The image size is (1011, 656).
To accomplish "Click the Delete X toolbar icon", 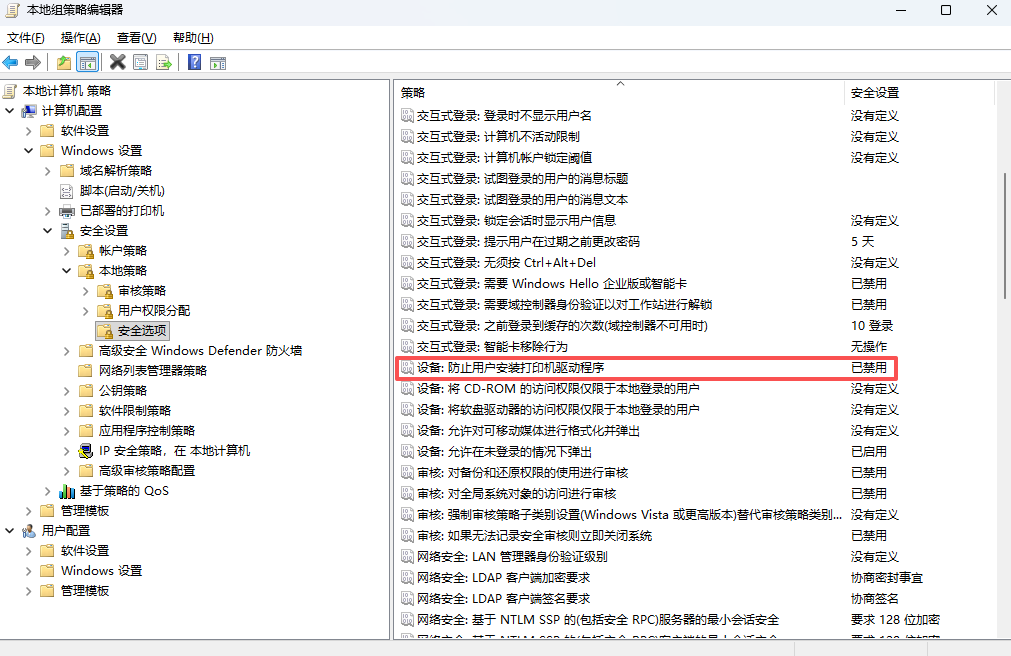I will (x=117, y=62).
